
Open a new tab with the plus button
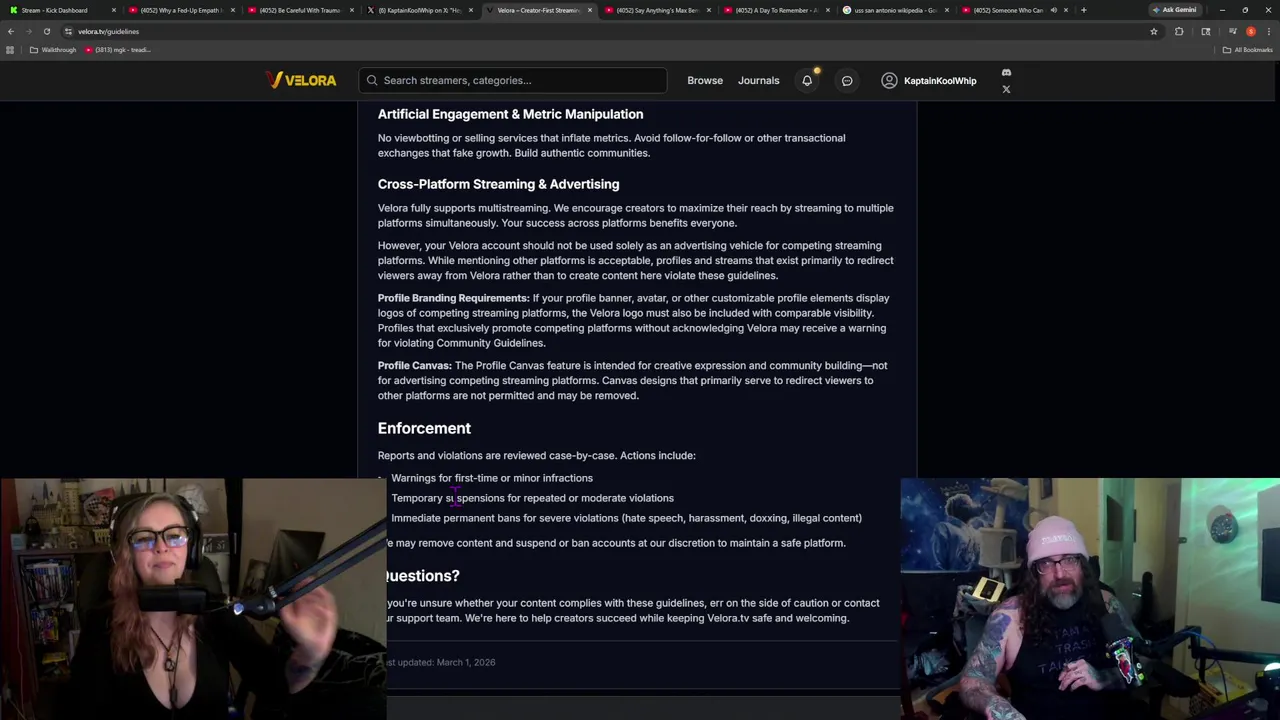tap(1083, 10)
